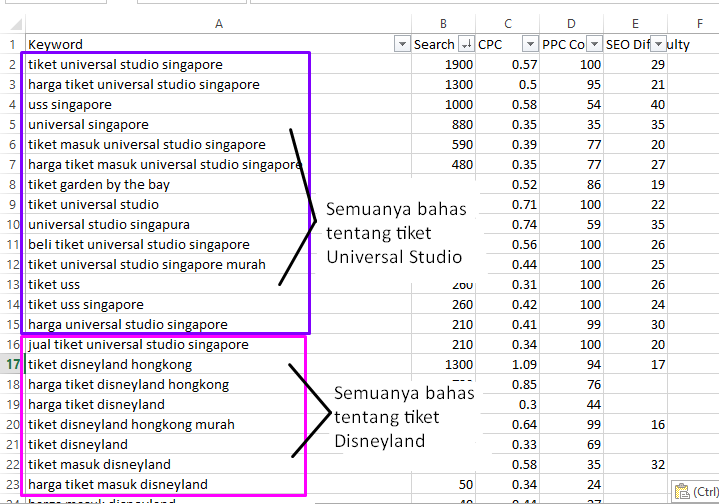Image resolution: width=719 pixels, height=504 pixels.
Task: Click cell 'tiket garden by the bay'
Action: pos(218,184)
